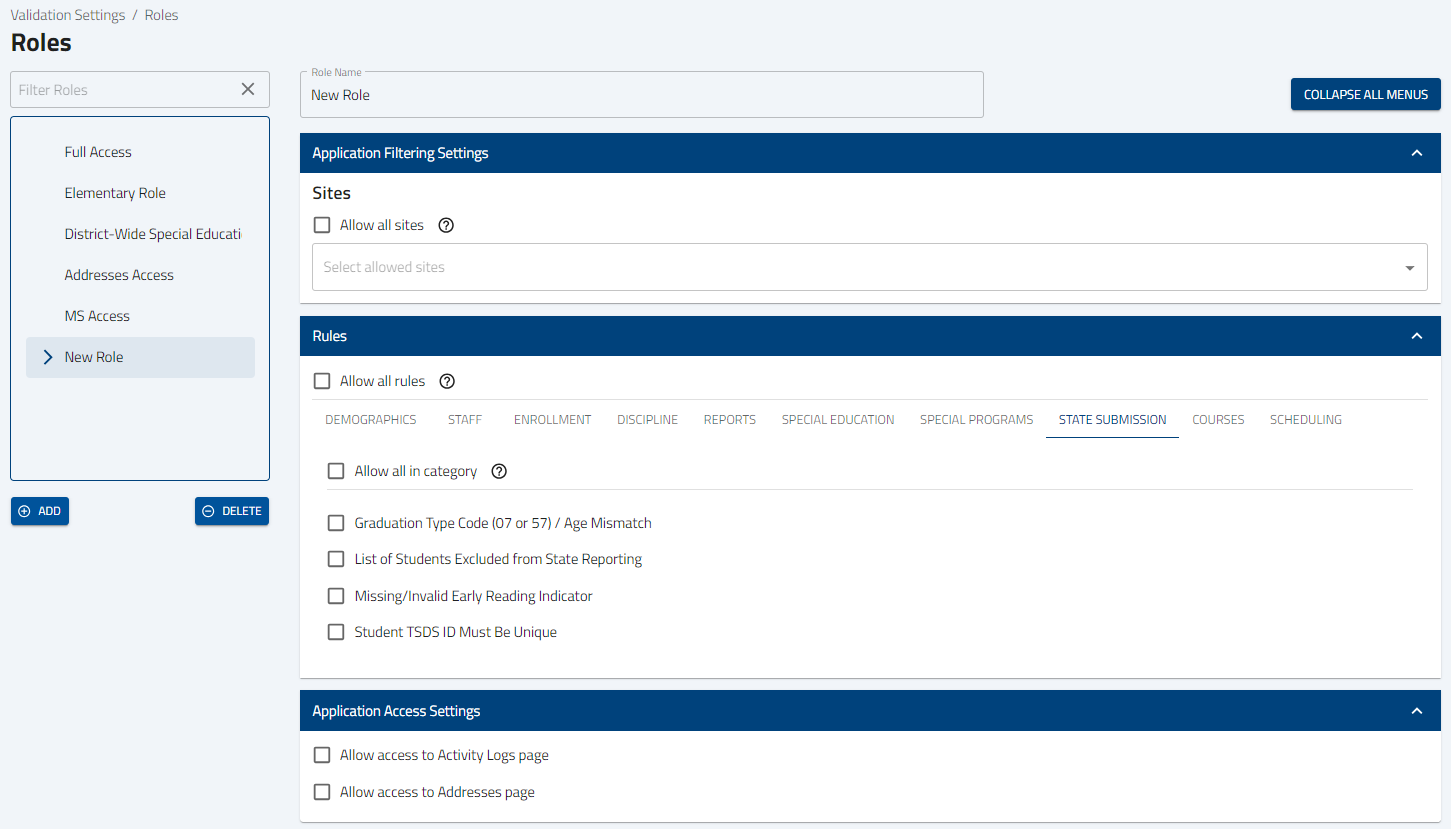This screenshot has width=1451, height=829.
Task: Collapse the Rules section
Action: (x=1416, y=336)
